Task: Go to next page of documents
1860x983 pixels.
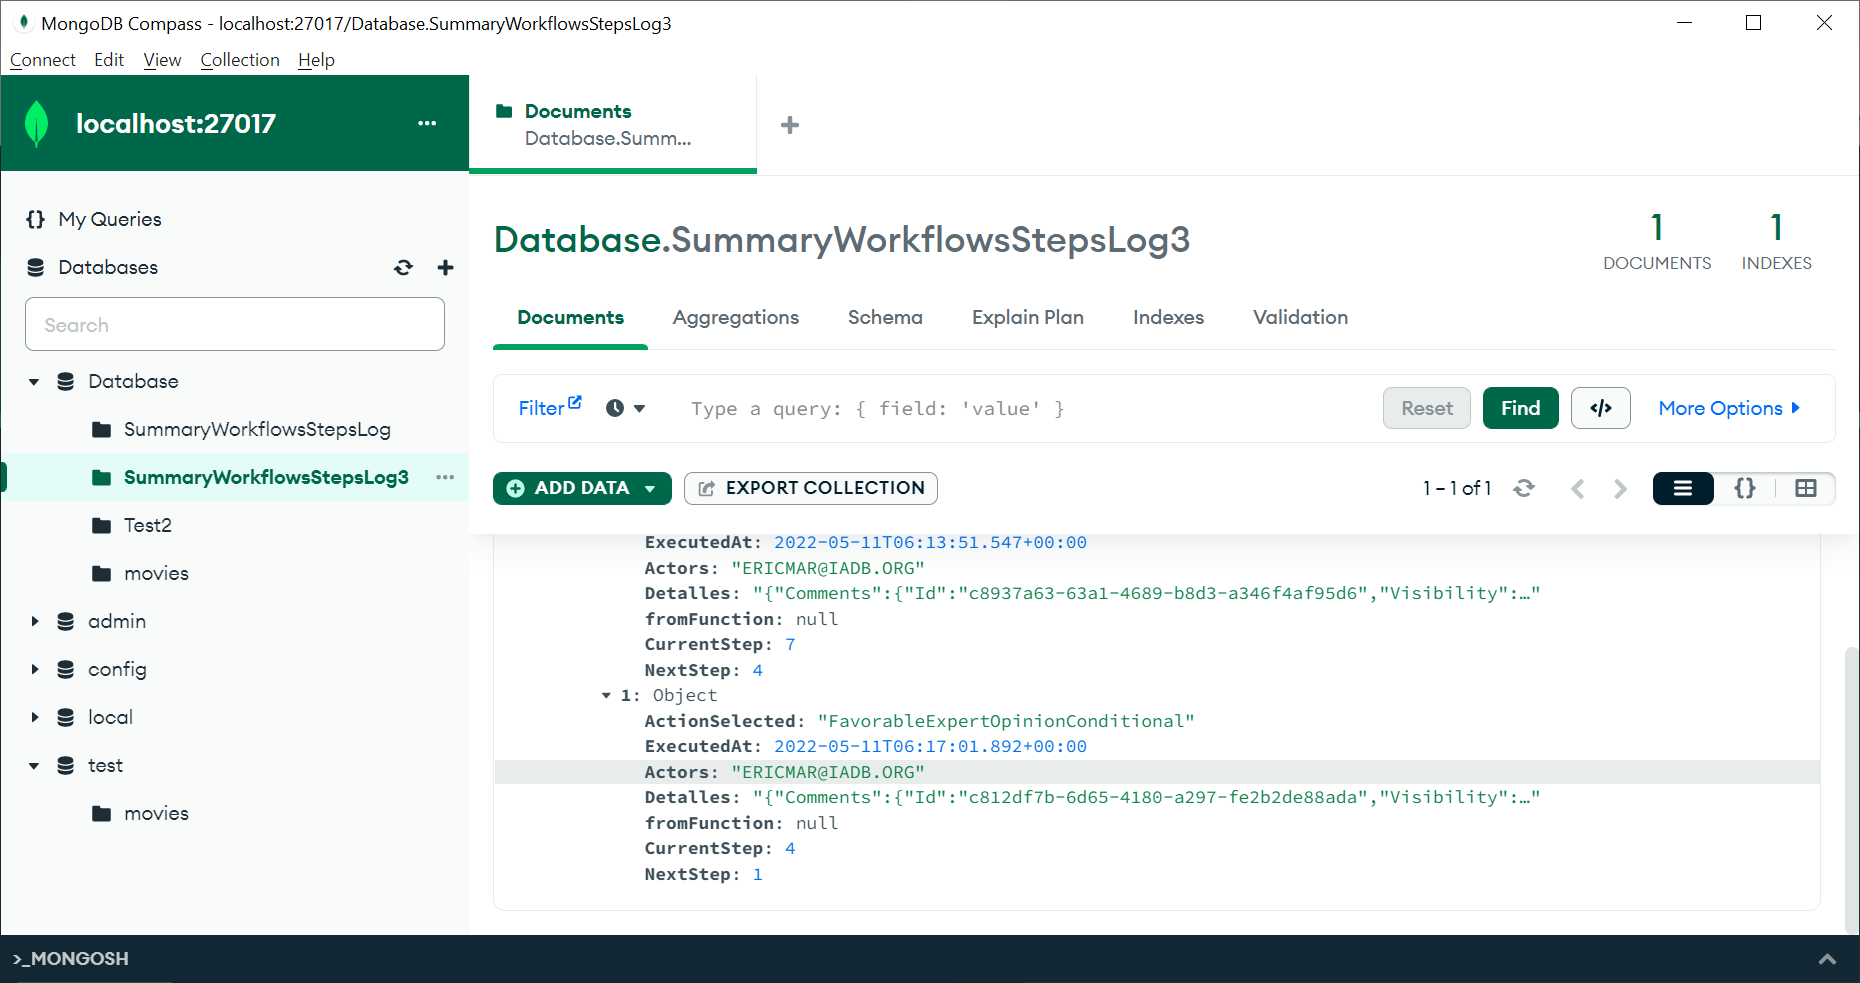Action: pos(1620,488)
